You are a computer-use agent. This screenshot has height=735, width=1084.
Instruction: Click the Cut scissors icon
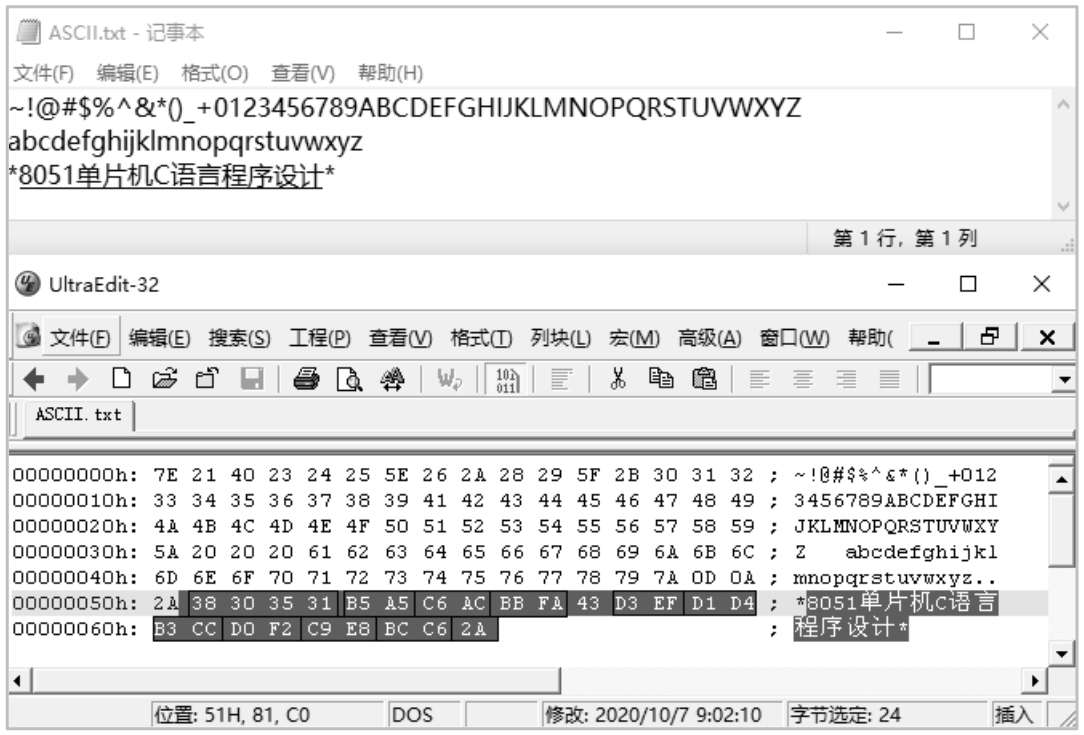(x=617, y=379)
